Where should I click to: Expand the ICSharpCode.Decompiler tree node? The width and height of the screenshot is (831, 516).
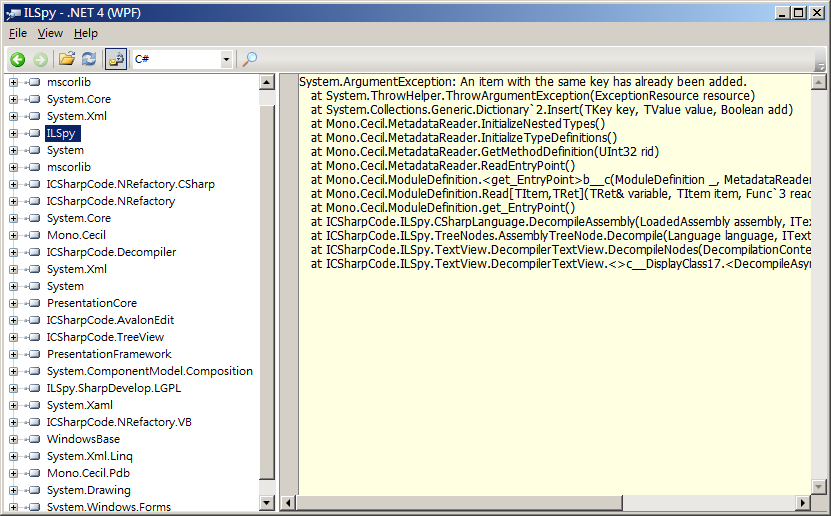click(14, 252)
